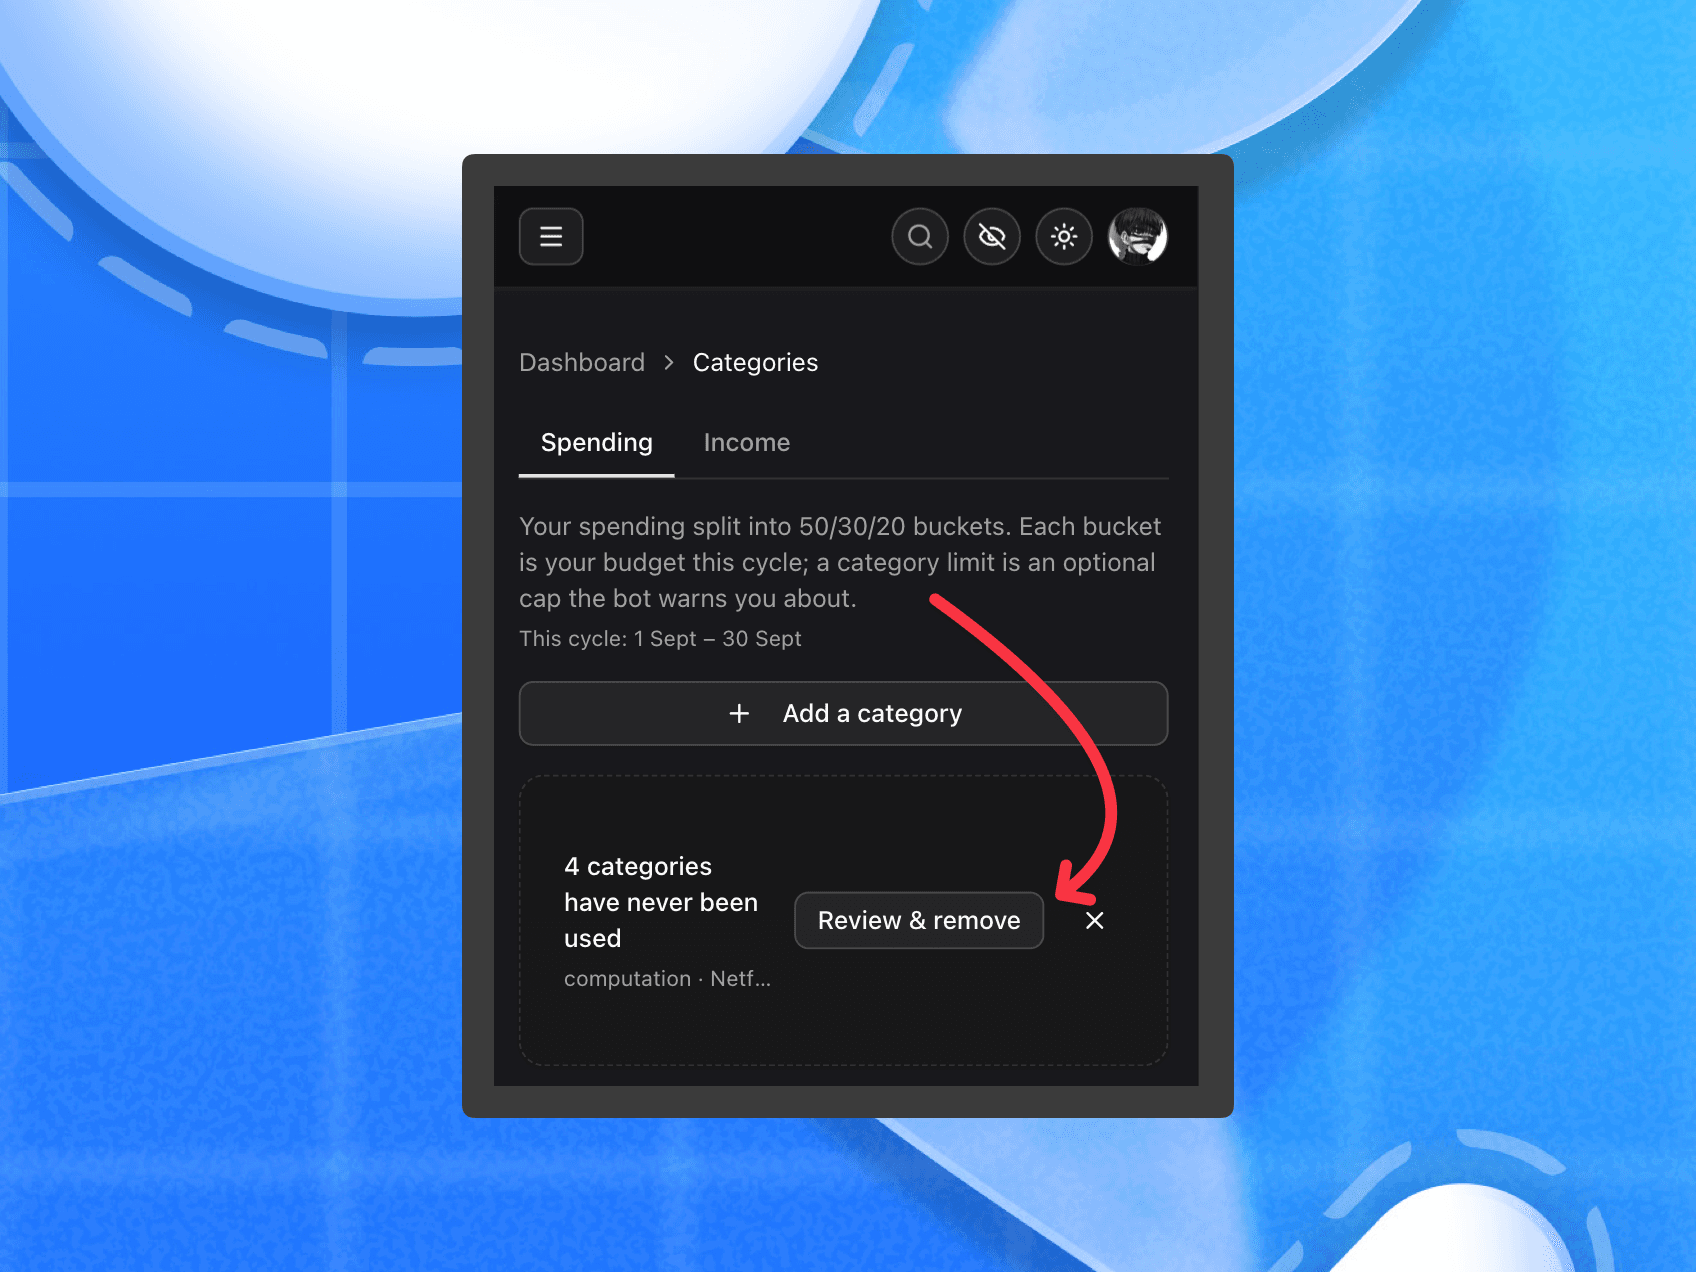The image size is (1696, 1272).
Task: Dismiss the unused categories notice
Action: coord(1095,921)
